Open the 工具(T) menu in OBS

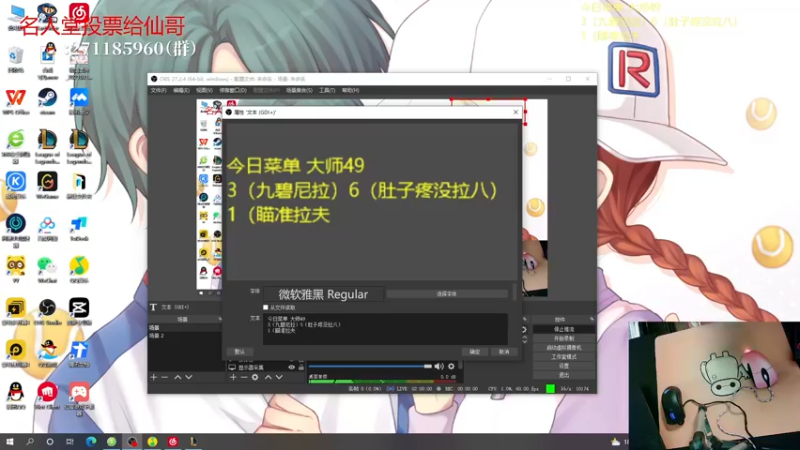327,90
